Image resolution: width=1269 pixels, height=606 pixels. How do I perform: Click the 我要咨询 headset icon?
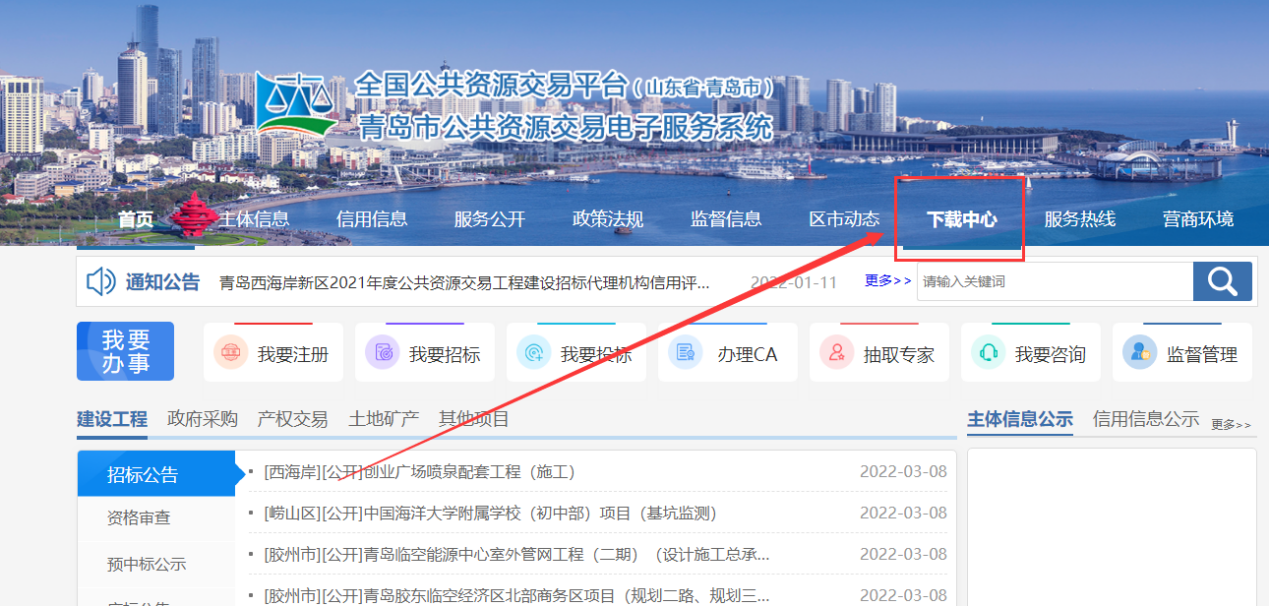[x=988, y=353]
